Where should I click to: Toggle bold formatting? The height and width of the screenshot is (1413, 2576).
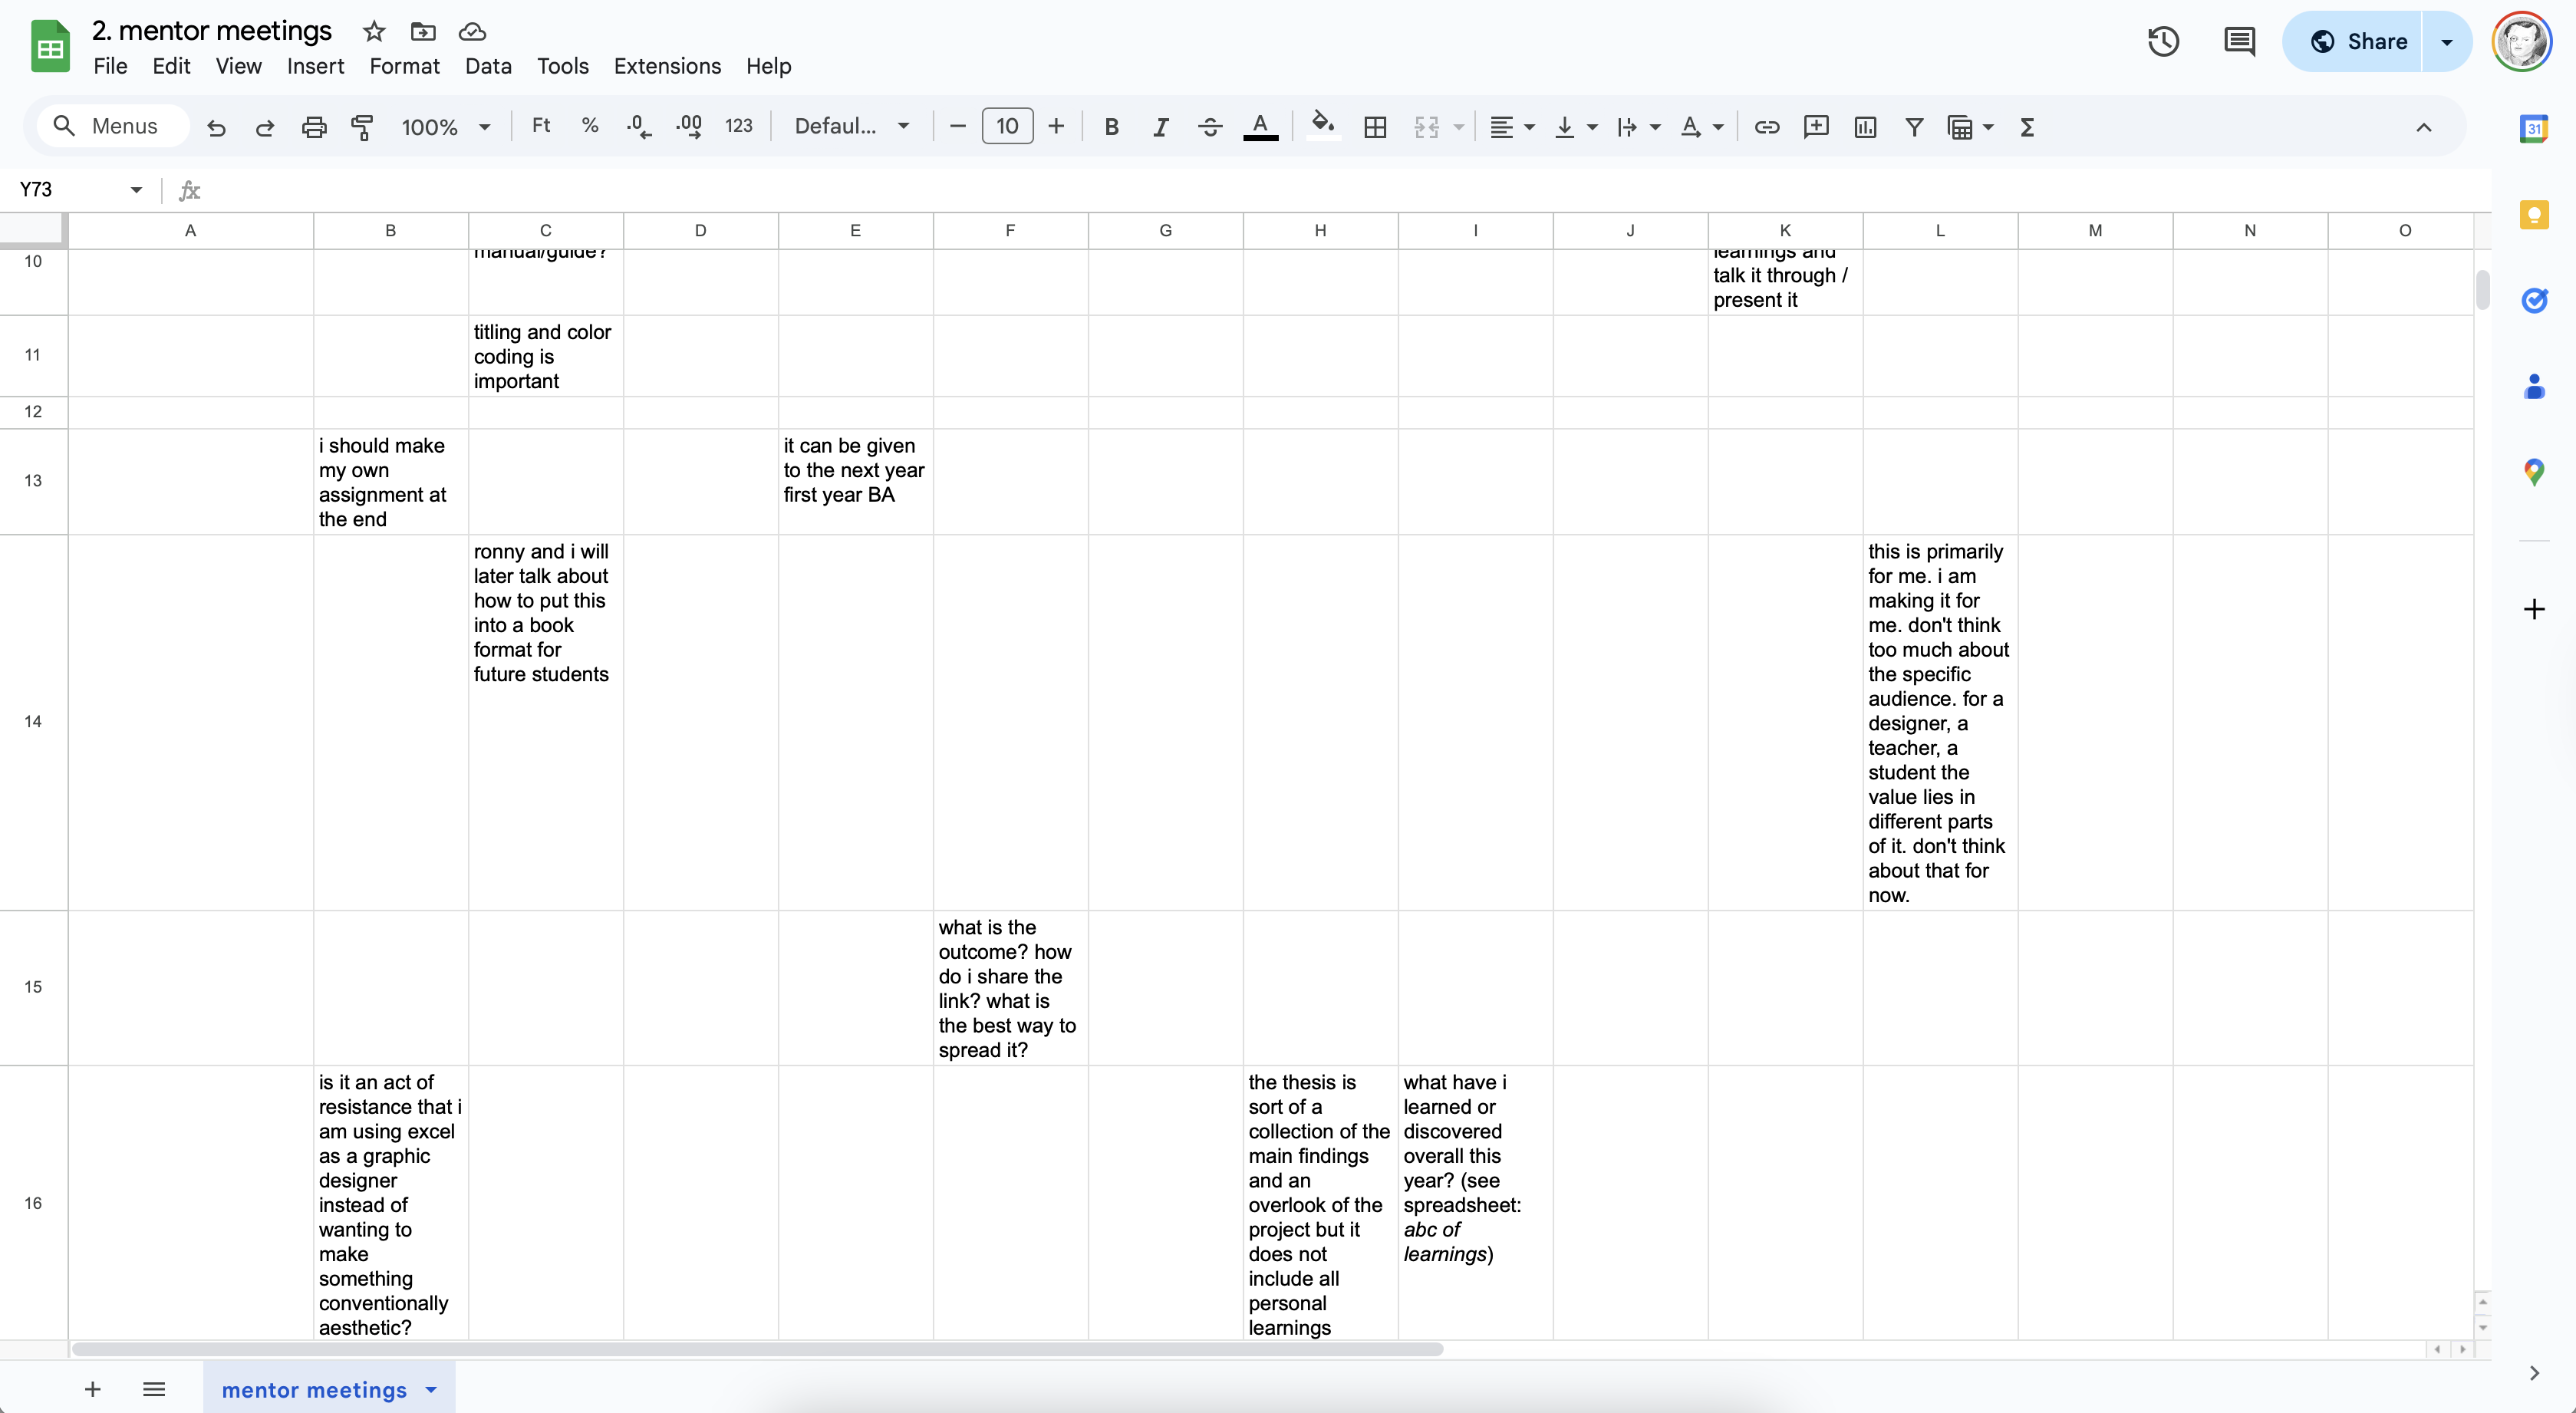pos(1111,127)
